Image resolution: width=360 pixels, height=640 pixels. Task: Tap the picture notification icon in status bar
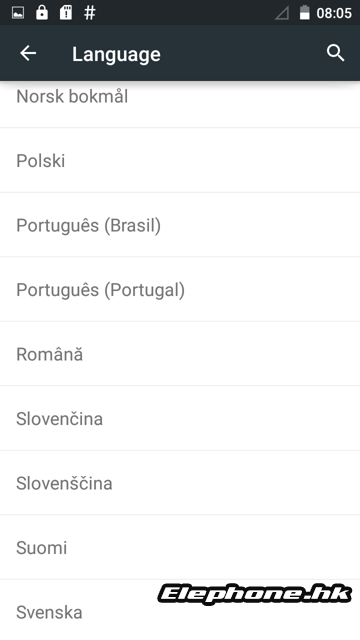coord(18,13)
